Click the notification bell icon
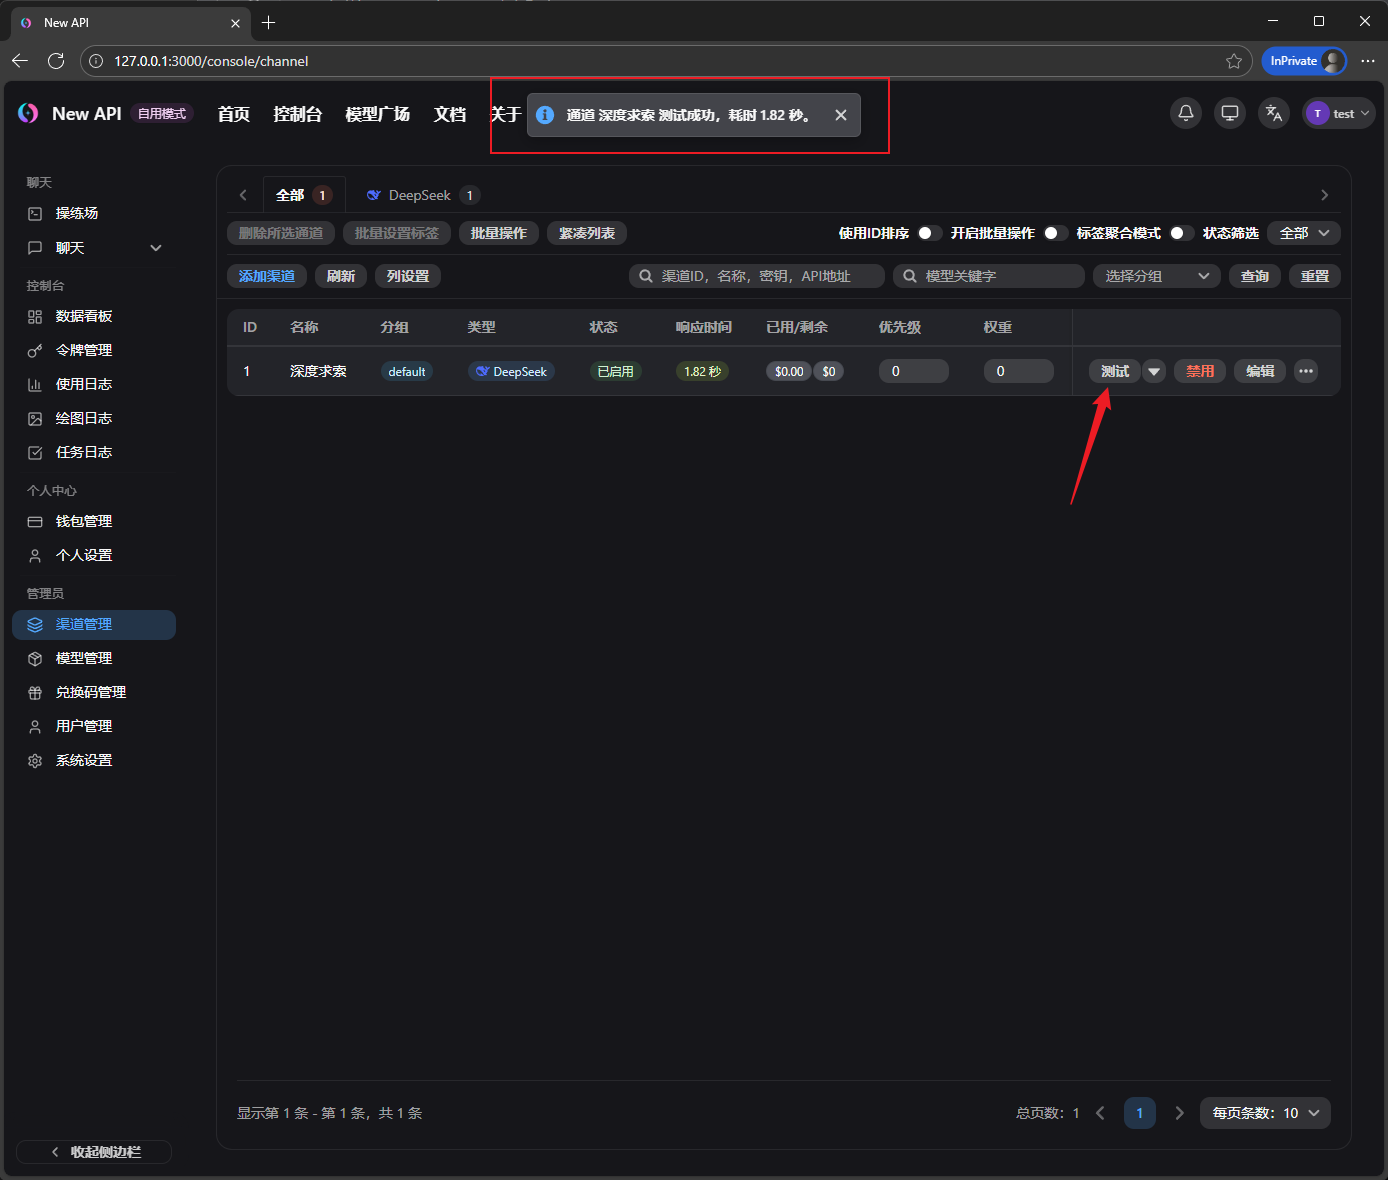1388x1180 pixels. coord(1185,113)
